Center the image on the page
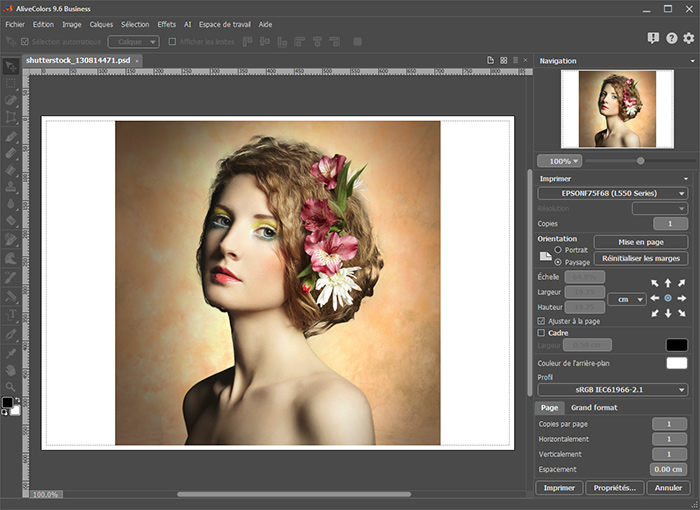This screenshot has height=510, width=700. 668,298
